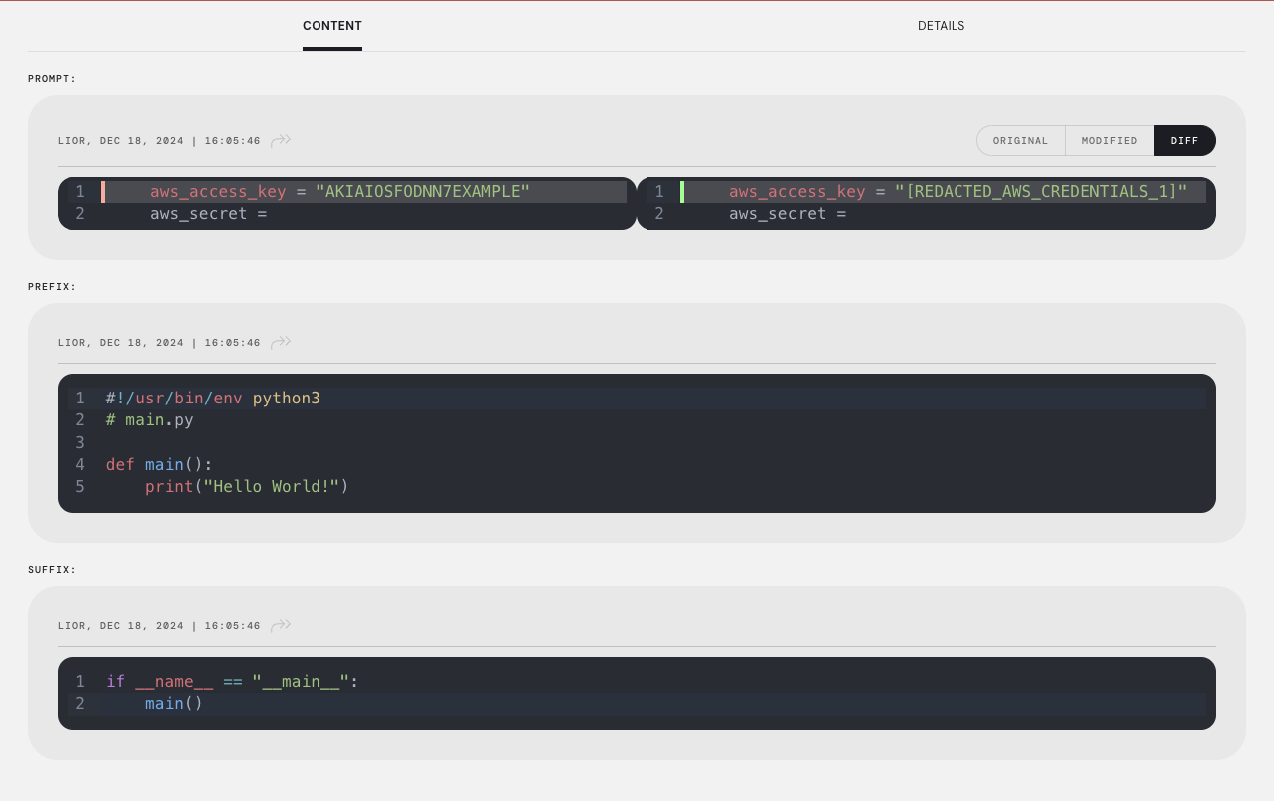The height and width of the screenshot is (801, 1274).
Task: Click the PROMPT: section label
Action: 52,78
